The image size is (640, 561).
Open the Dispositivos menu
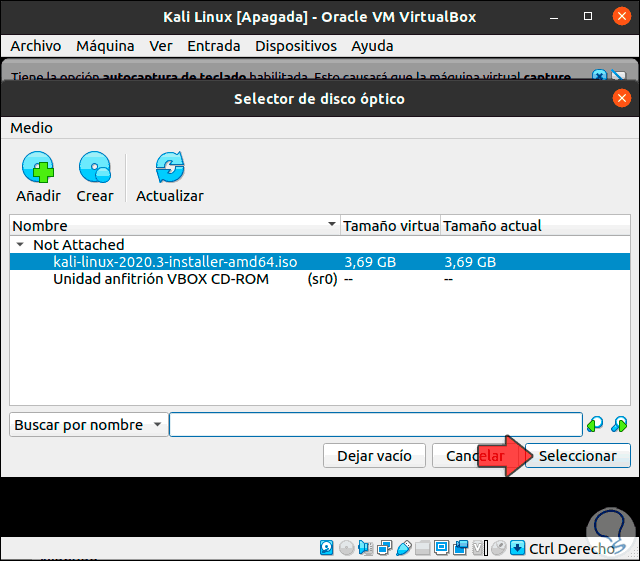pos(296,46)
